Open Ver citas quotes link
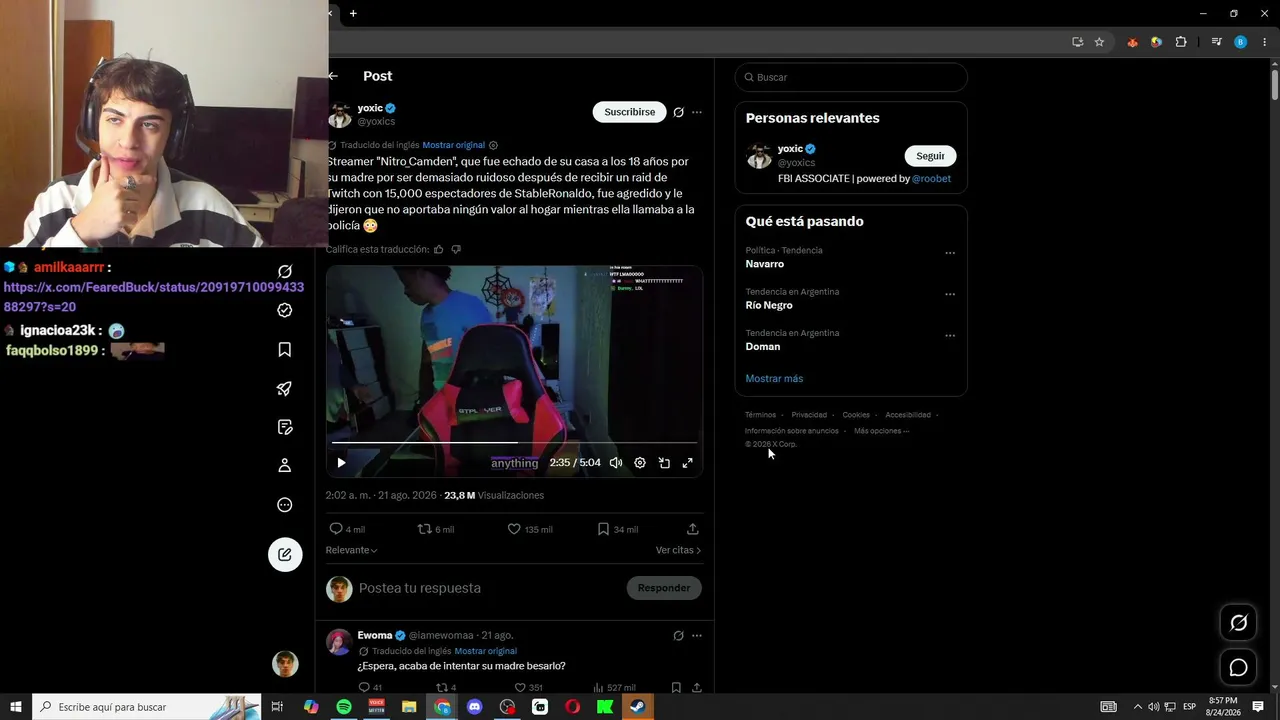Image resolution: width=1280 pixels, height=720 pixels. (x=678, y=550)
